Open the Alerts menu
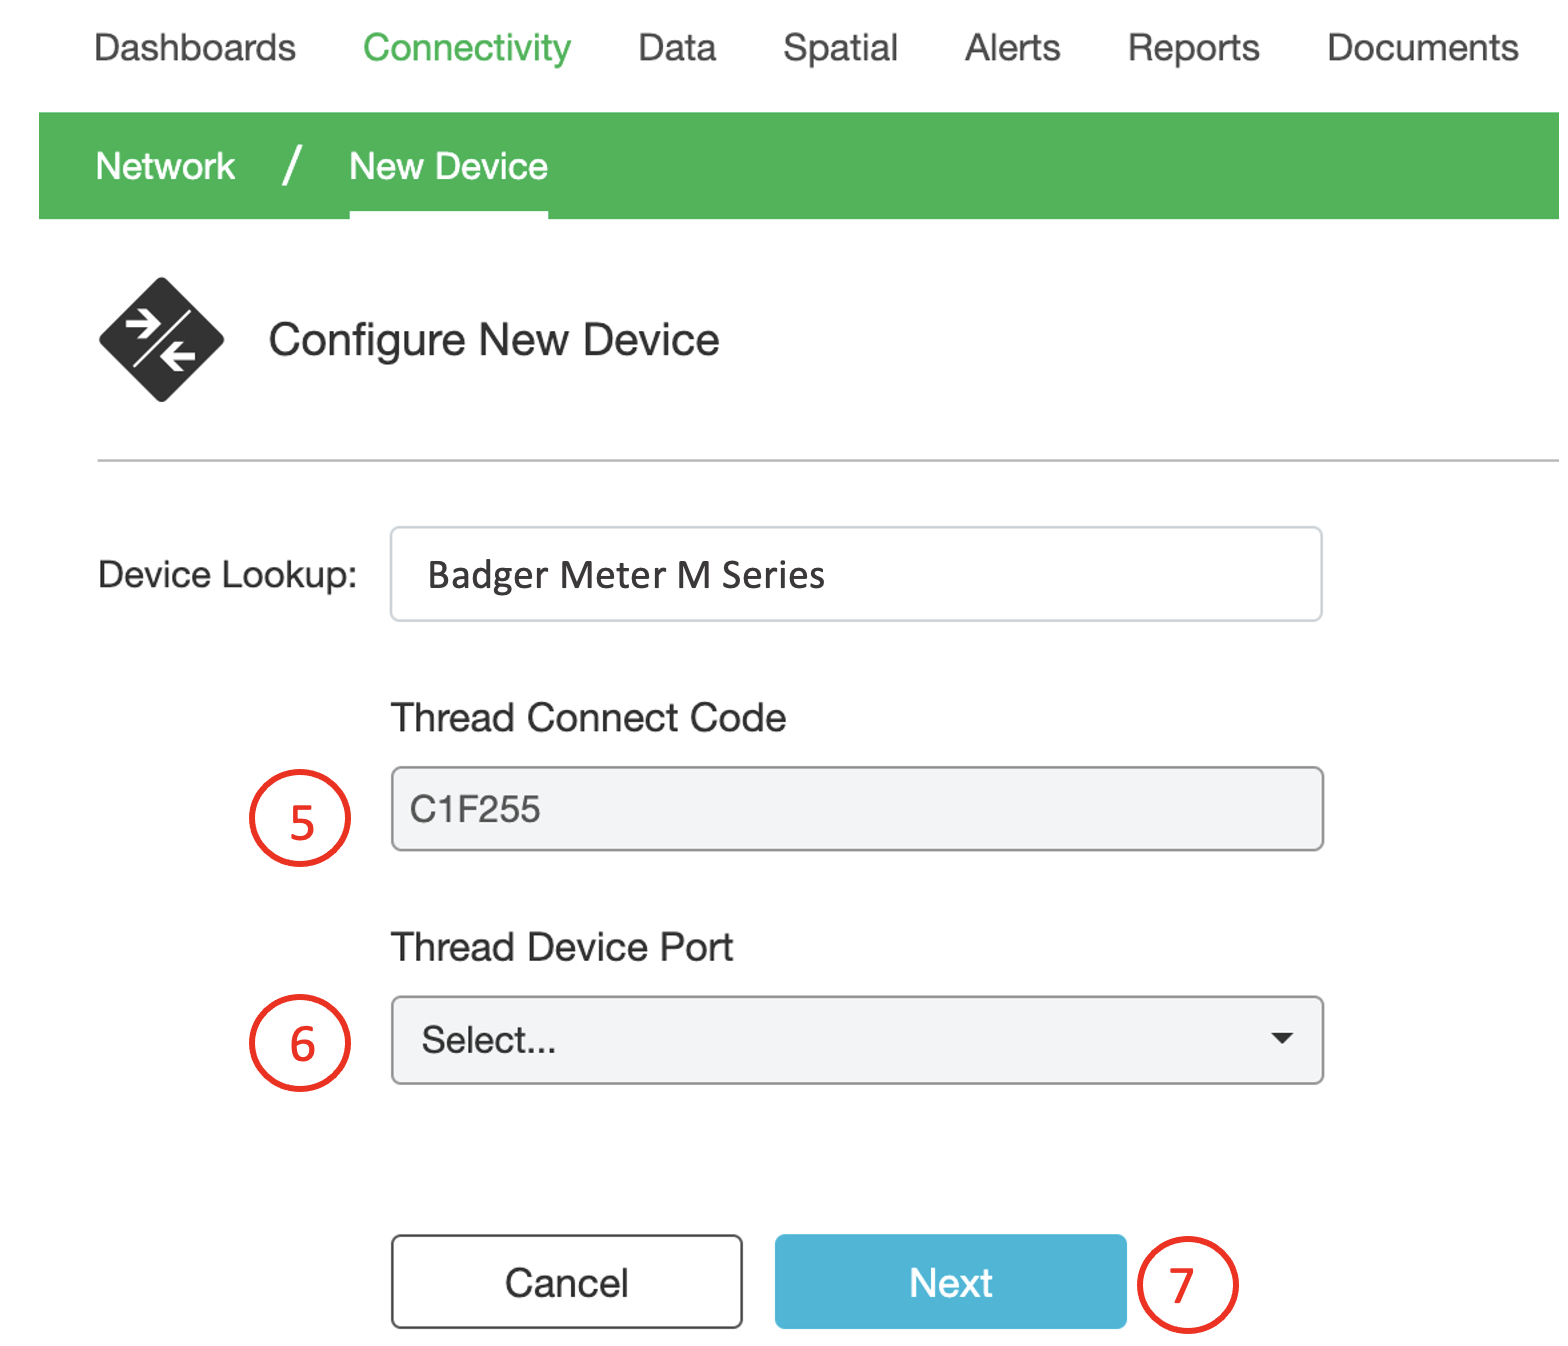Viewport: 1568px width, 1346px height. pyautogui.click(x=1012, y=48)
